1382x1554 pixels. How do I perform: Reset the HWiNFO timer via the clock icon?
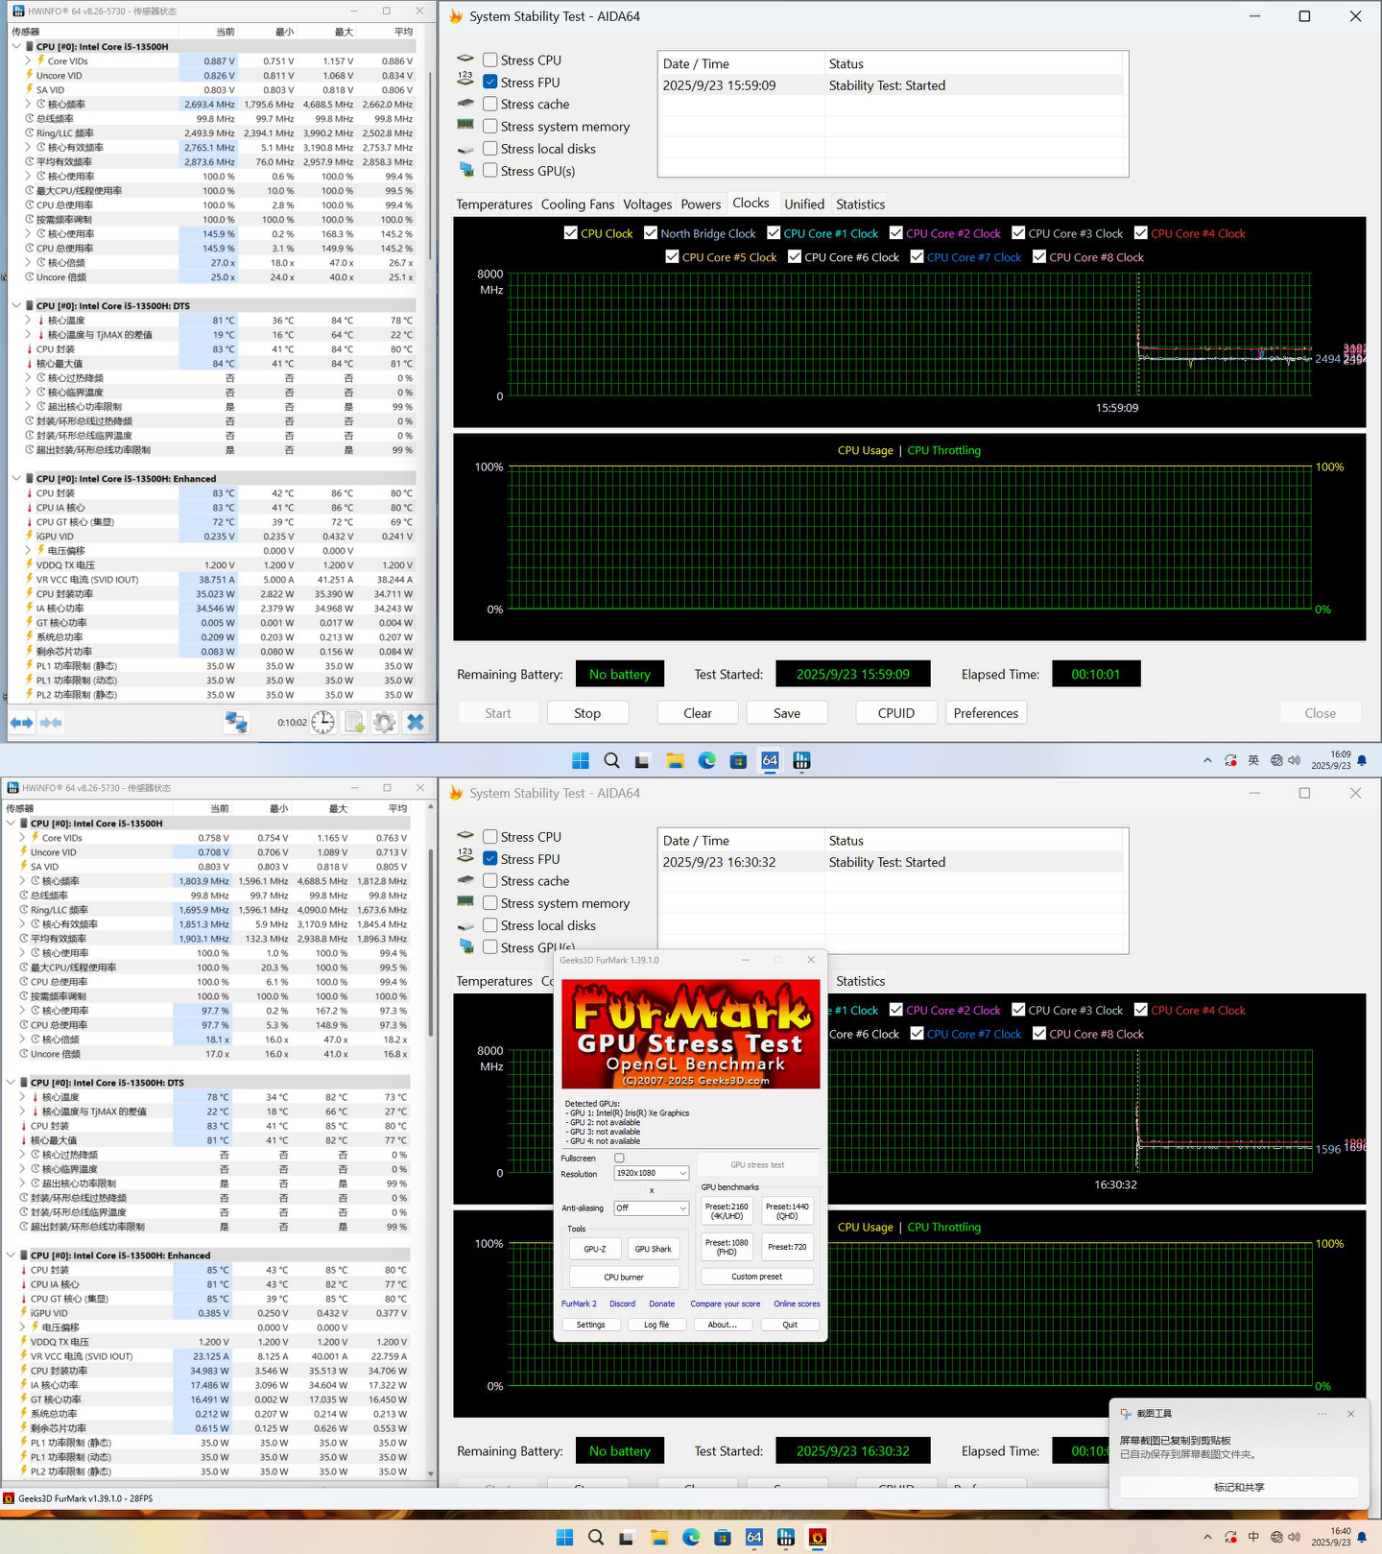322,722
